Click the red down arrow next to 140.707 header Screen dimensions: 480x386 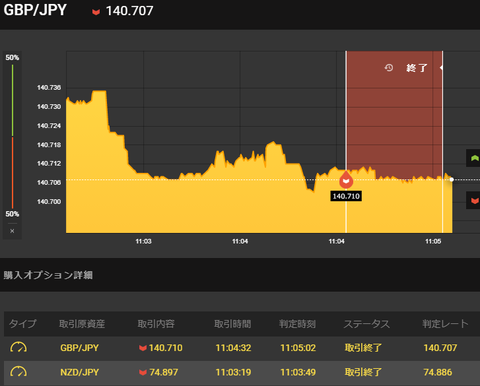(96, 12)
